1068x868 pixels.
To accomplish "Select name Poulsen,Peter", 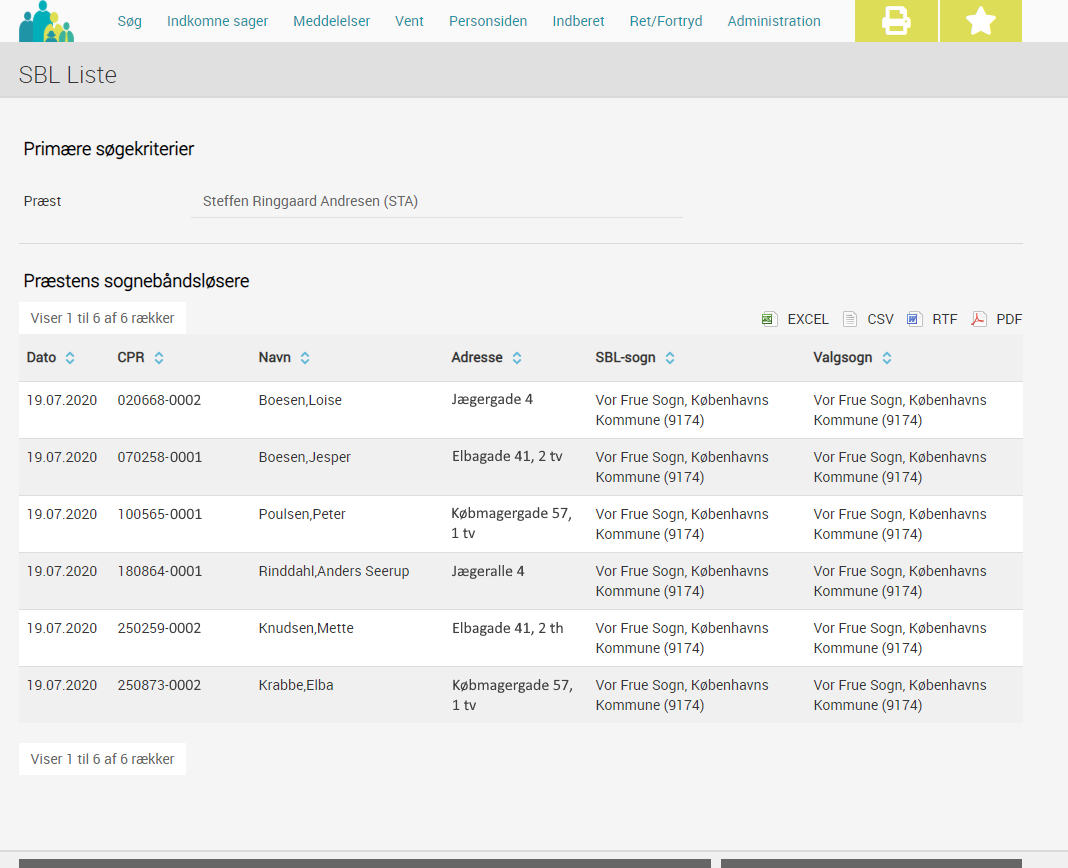I will pos(302,514).
